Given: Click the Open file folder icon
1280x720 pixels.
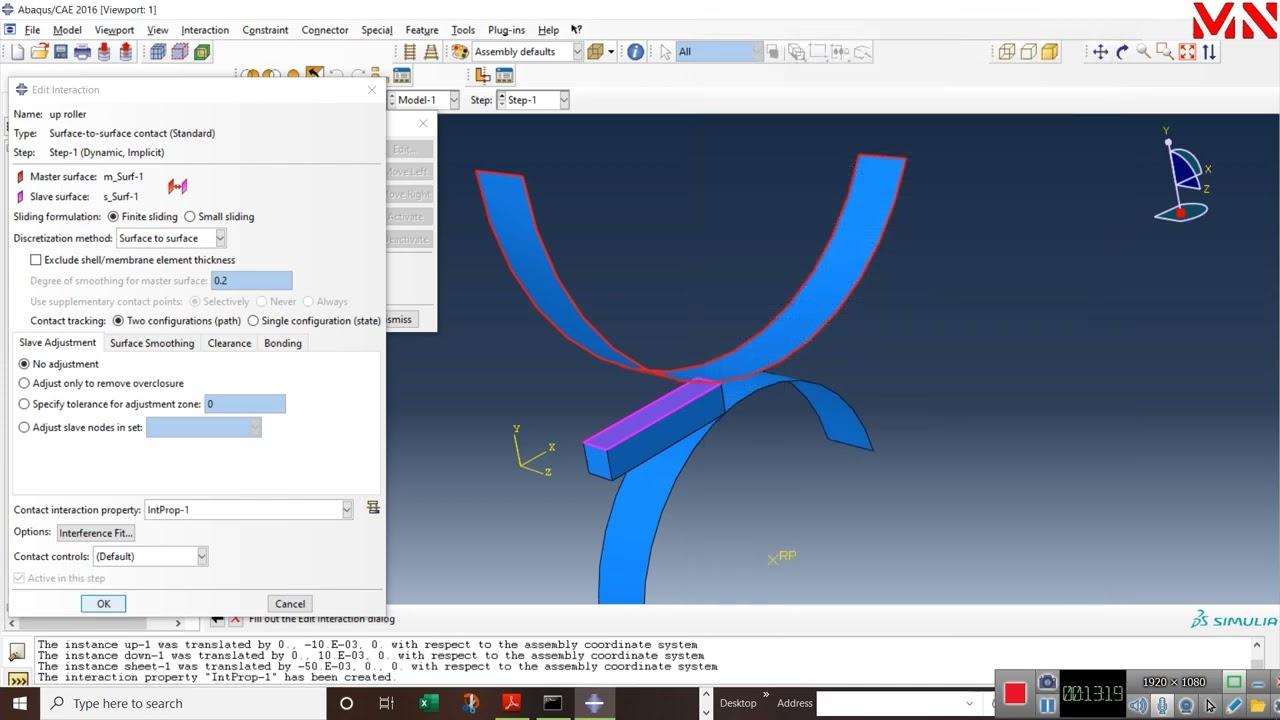Looking at the screenshot, I should point(39,52).
